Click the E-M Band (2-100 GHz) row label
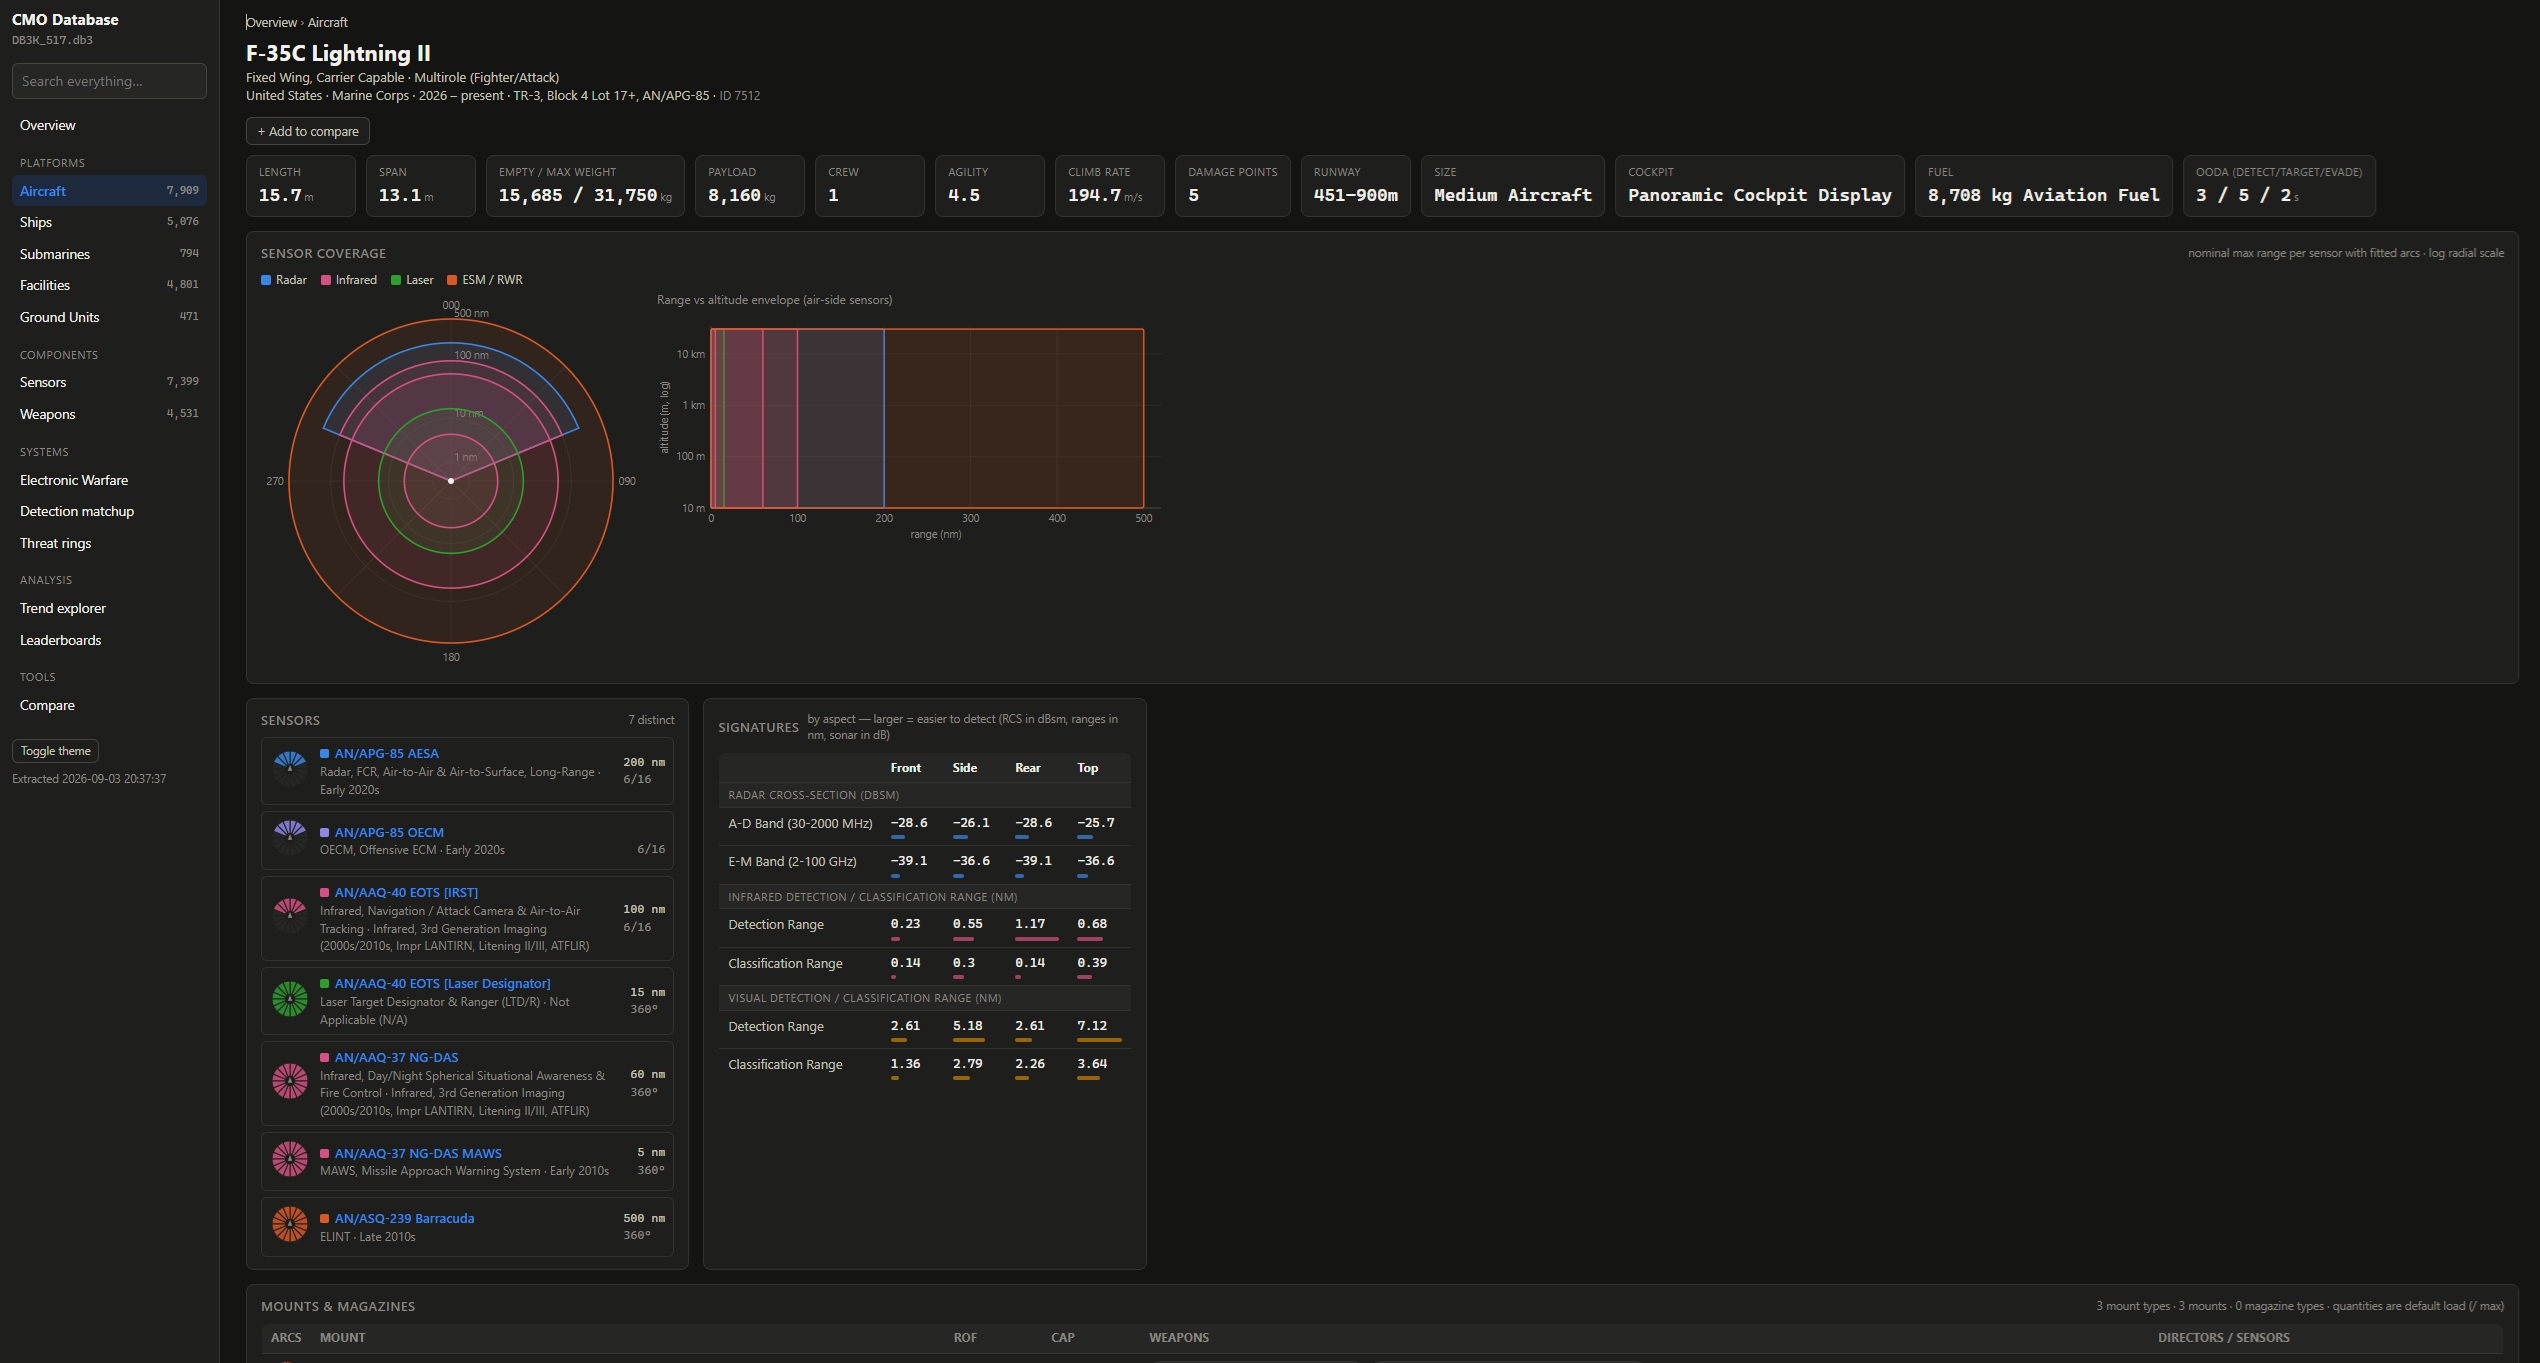Screen dimensions: 2540x1363 pos(792,862)
